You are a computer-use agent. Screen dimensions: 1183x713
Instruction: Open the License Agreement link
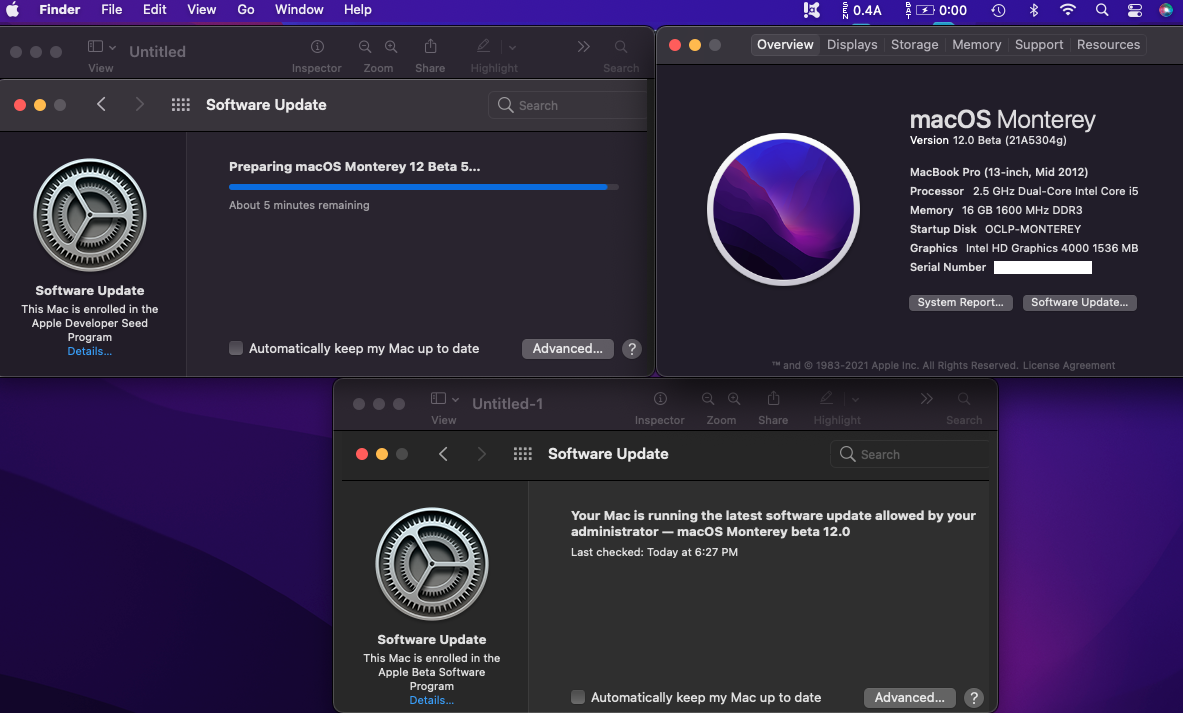point(1068,365)
